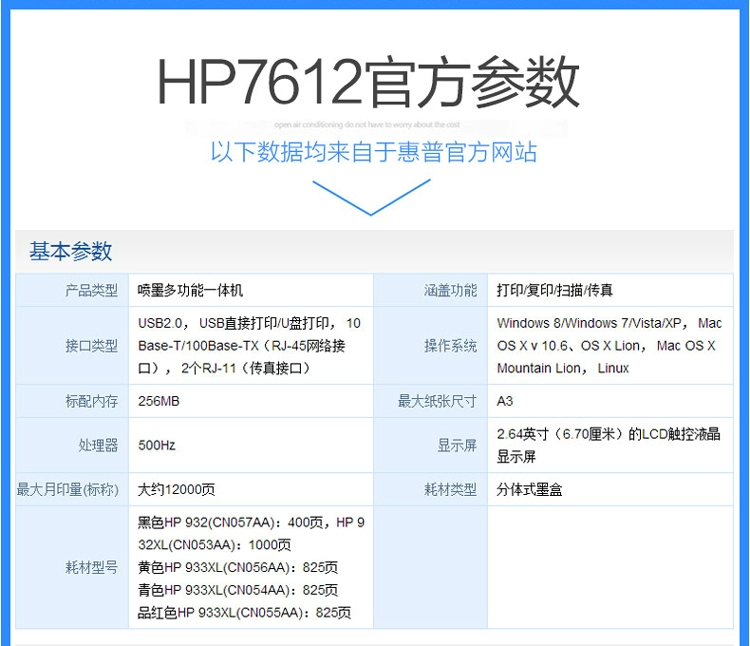The width and height of the screenshot is (750, 646).
Task: Click the value 打印/复印/扫描/传真
Action: [x=555, y=290]
